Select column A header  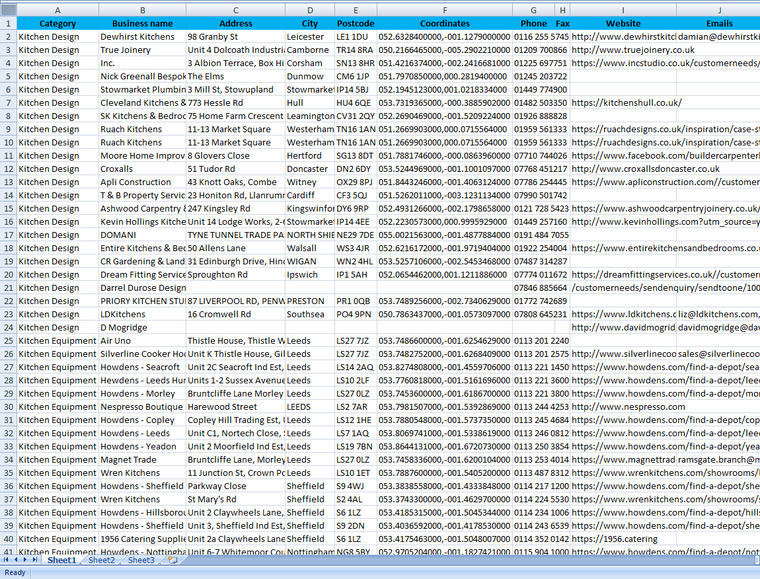(58, 10)
